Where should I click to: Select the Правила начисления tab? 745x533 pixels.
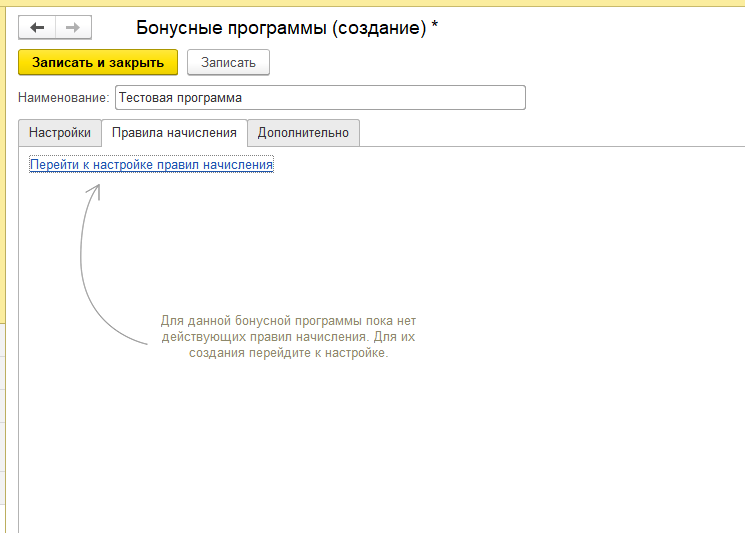174,133
